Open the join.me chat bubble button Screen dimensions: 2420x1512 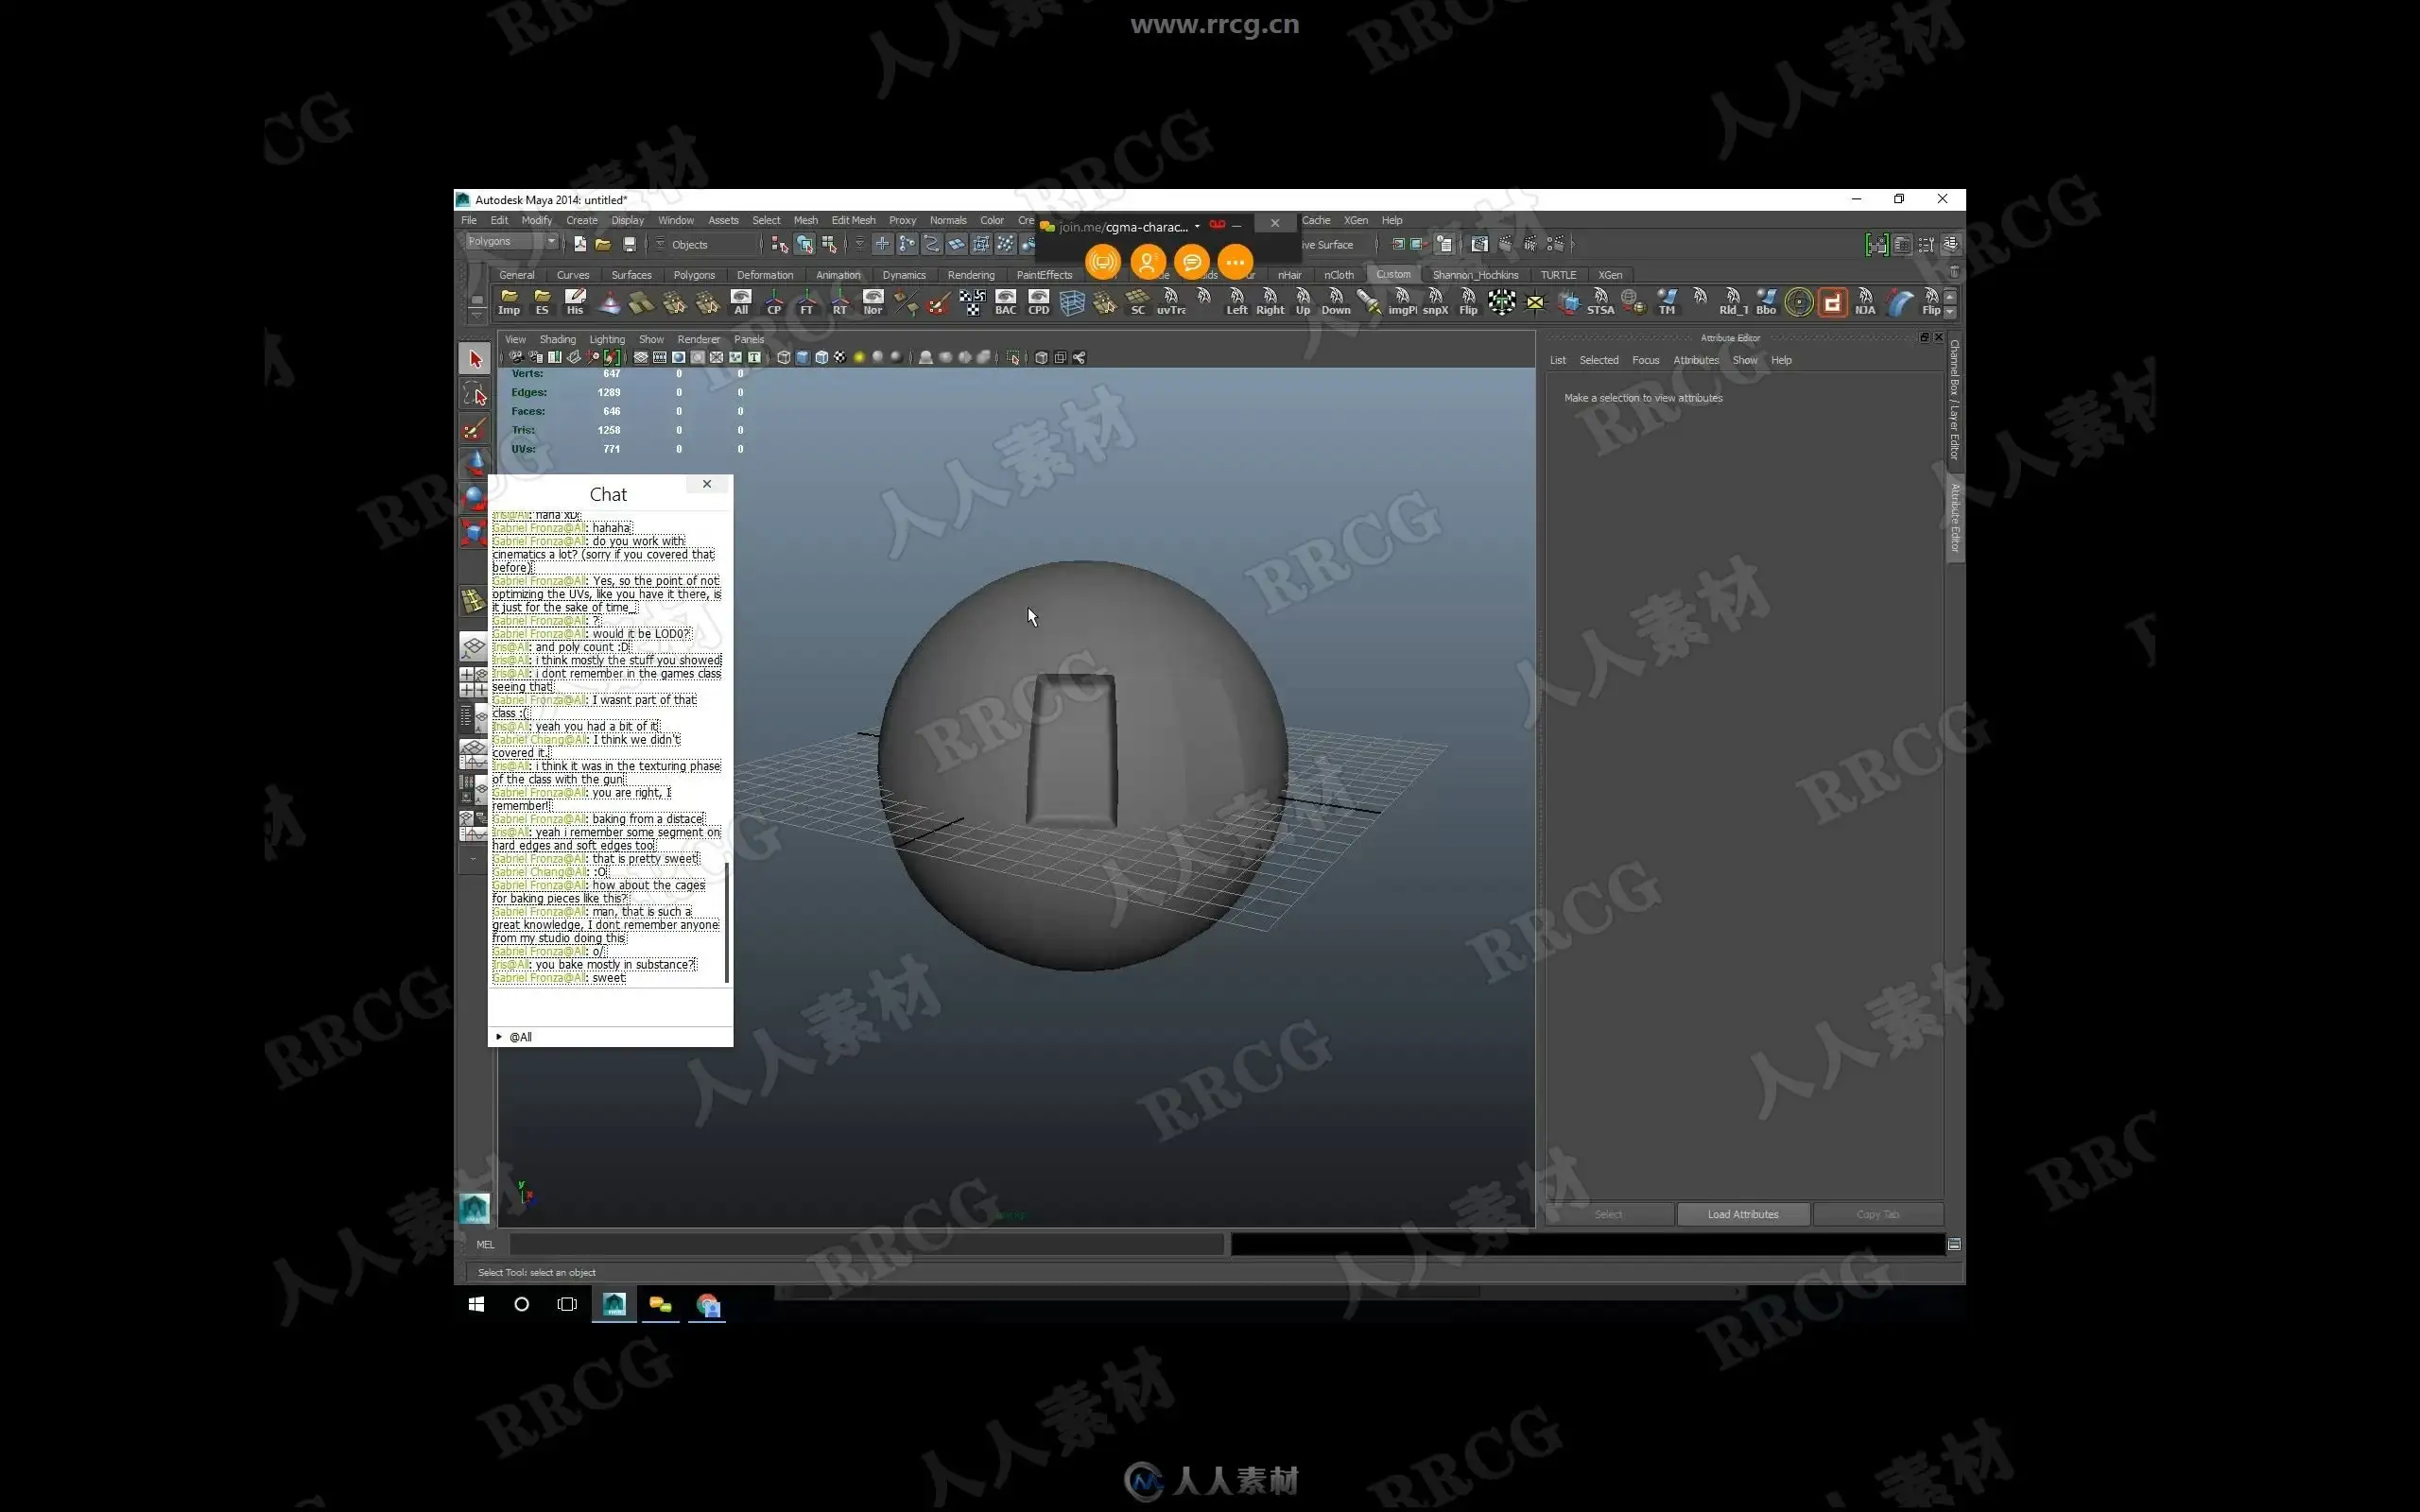pyautogui.click(x=1191, y=262)
